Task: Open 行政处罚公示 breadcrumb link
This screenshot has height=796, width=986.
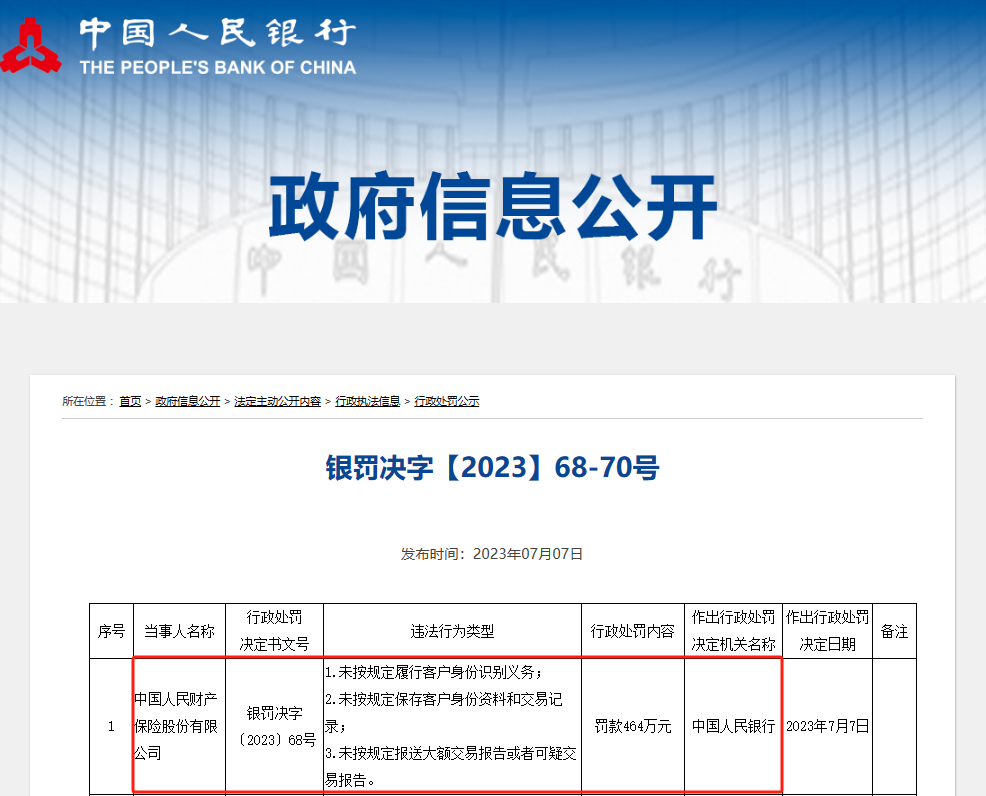Action: [446, 401]
